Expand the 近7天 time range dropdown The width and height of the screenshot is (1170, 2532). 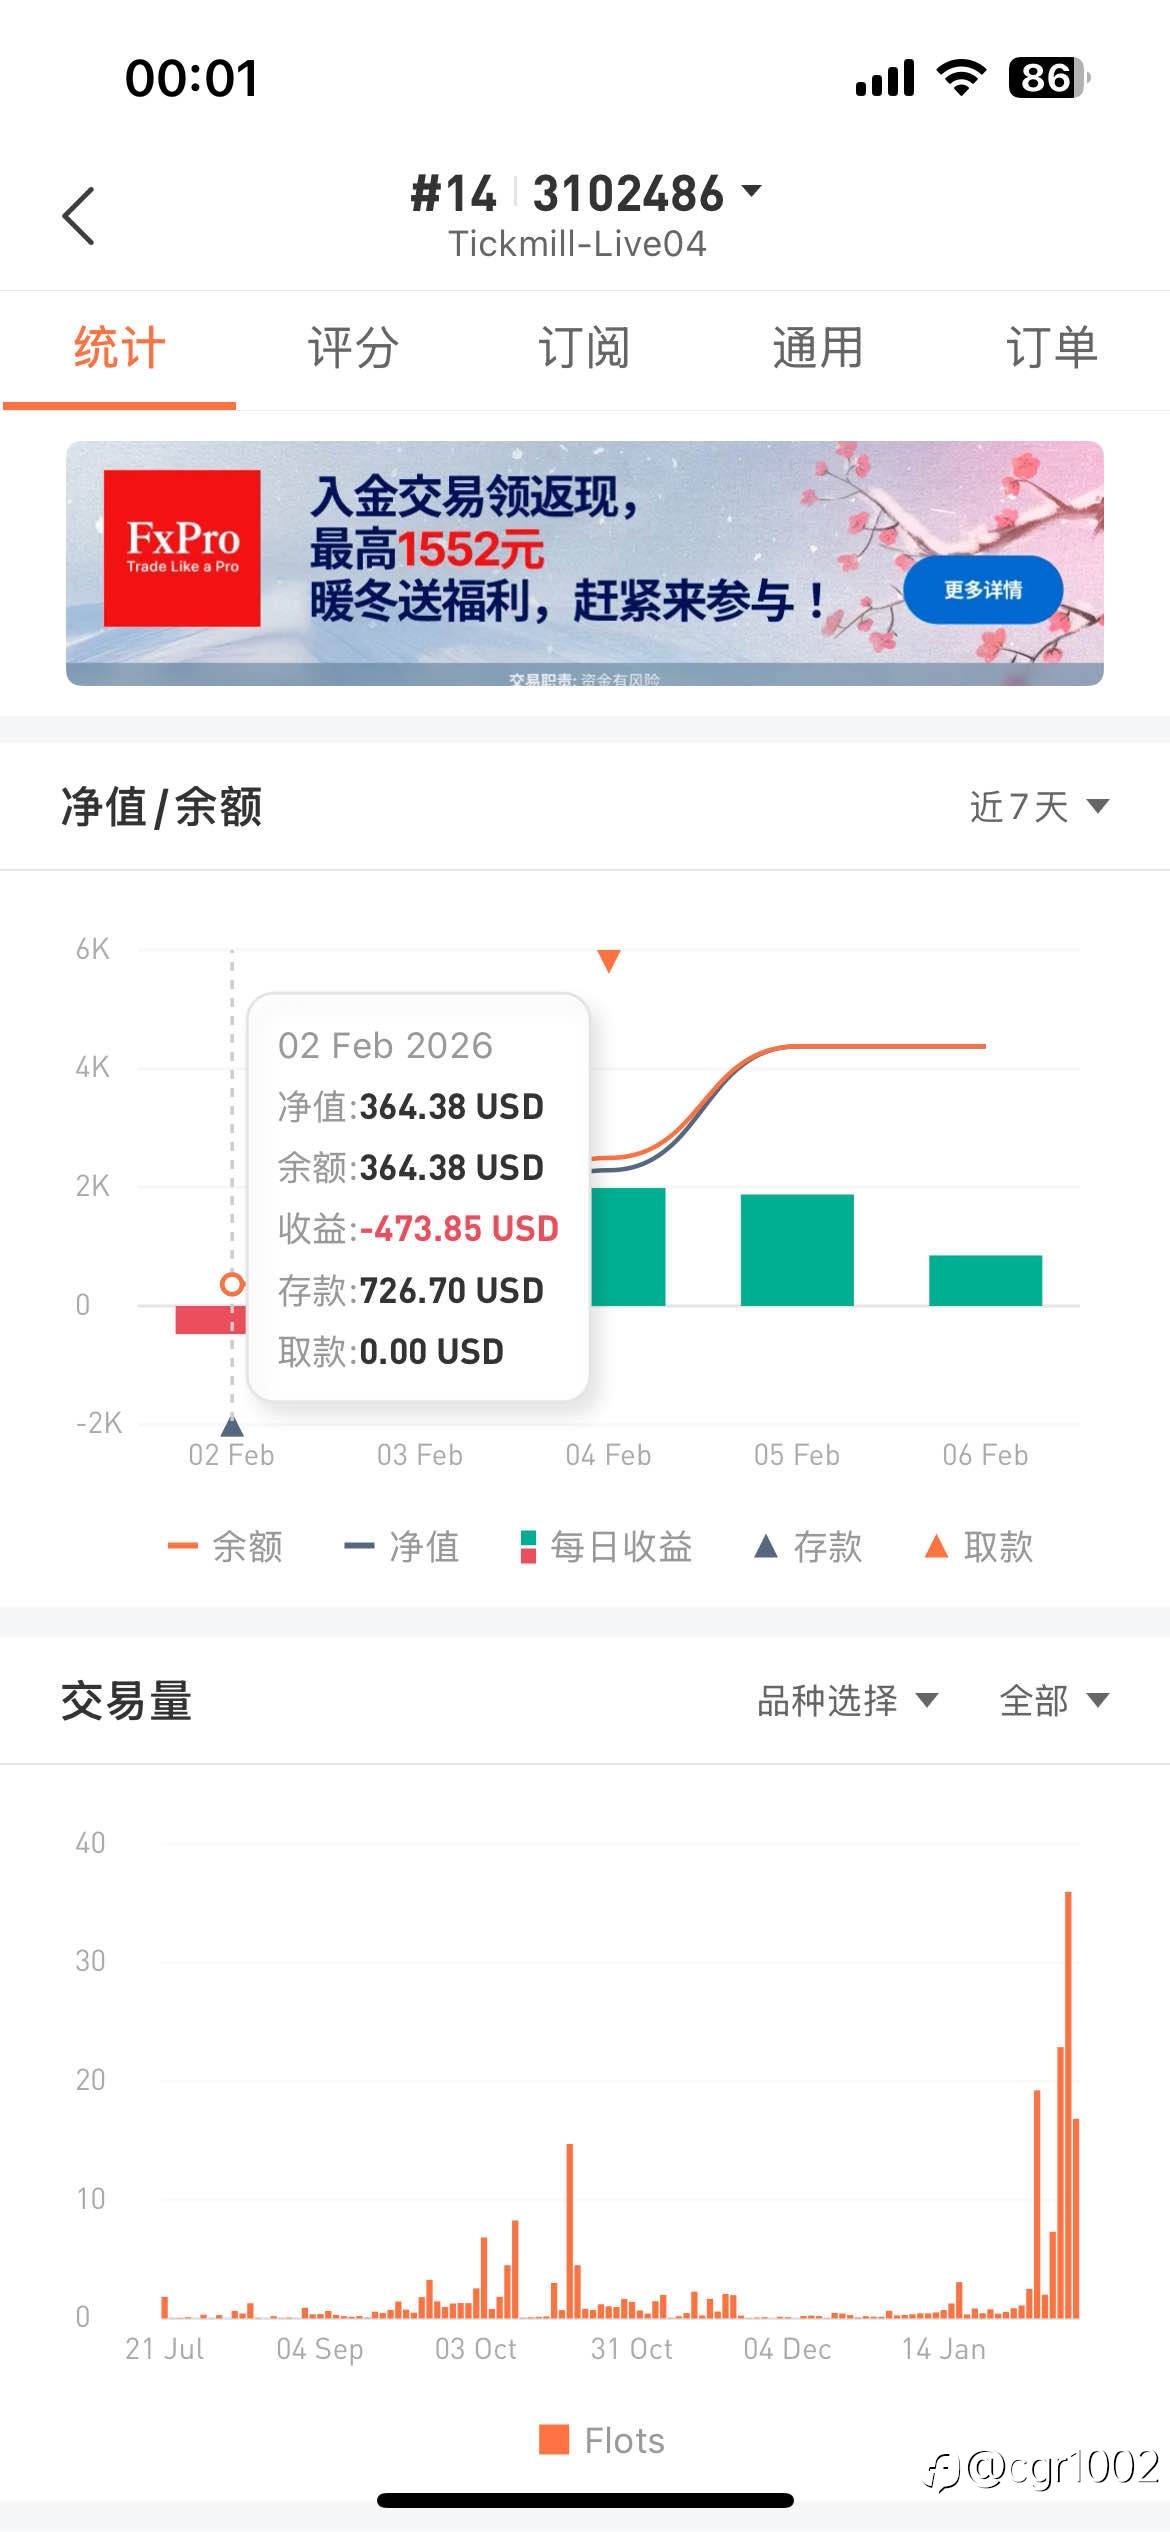(x=1039, y=806)
